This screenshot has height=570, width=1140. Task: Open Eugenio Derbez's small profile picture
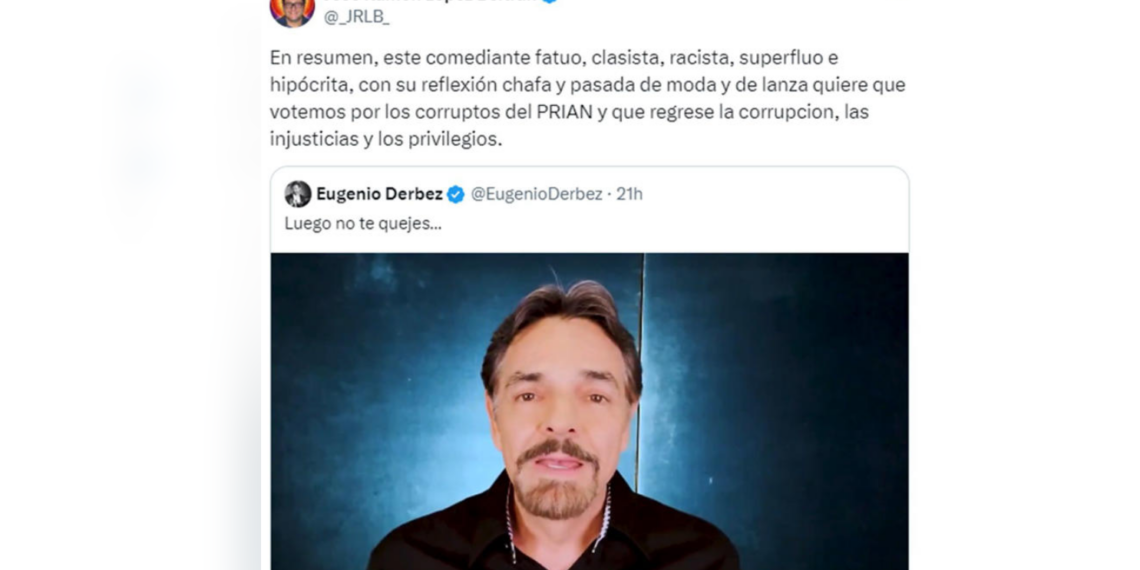point(297,194)
